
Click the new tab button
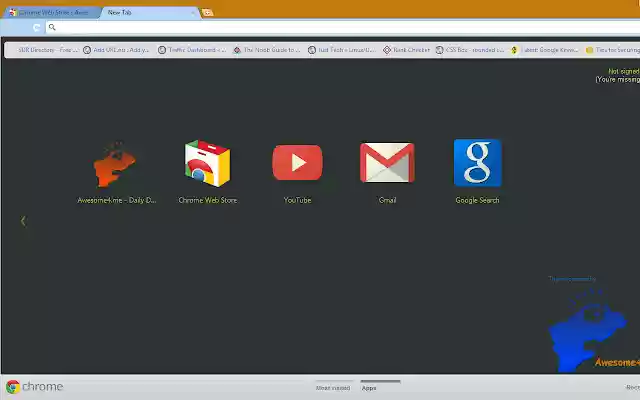tap(207, 13)
